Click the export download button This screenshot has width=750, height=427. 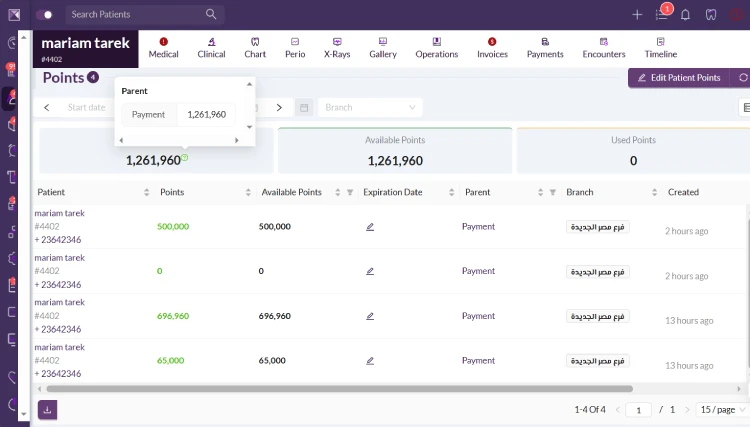click(x=47, y=410)
